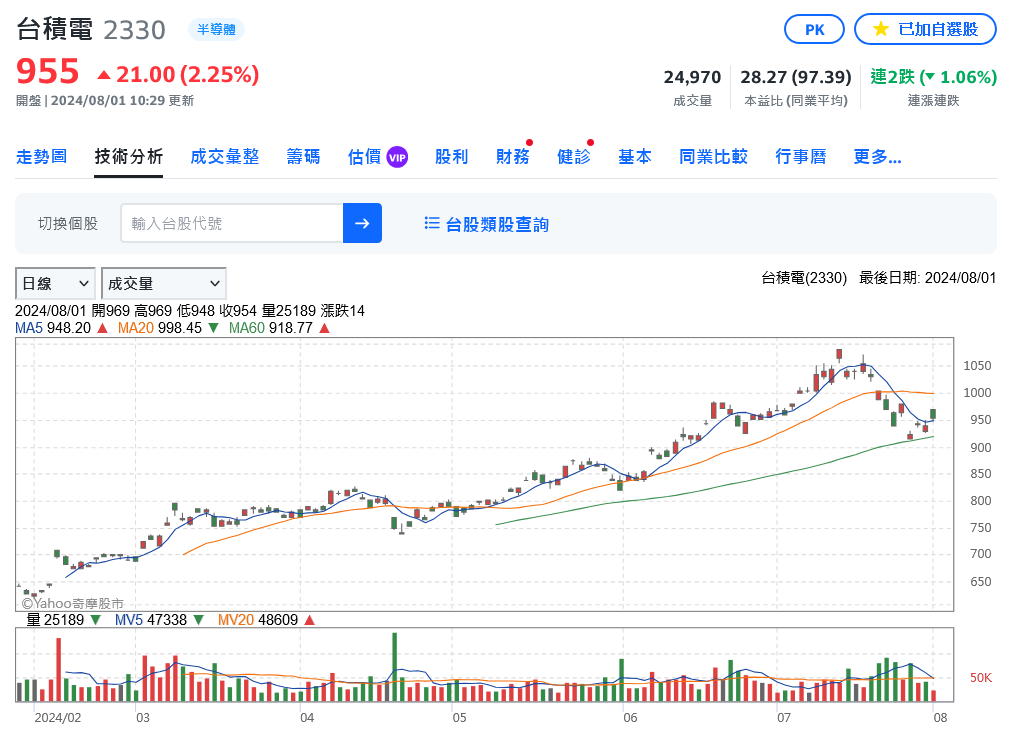Select the 同業比較 tab

[713, 157]
